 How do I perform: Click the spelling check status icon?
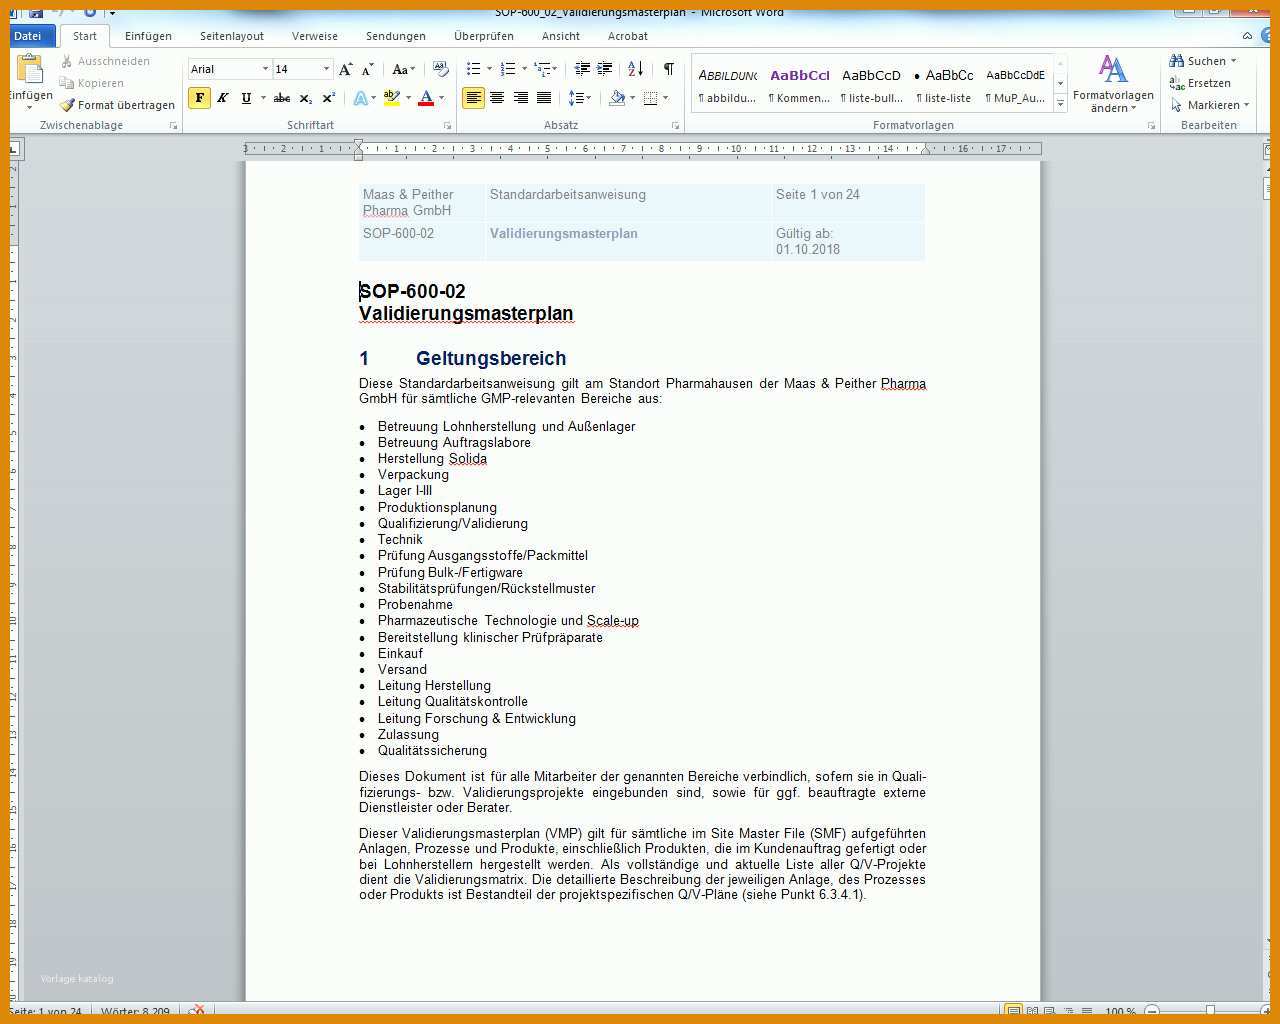click(197, 1011)
